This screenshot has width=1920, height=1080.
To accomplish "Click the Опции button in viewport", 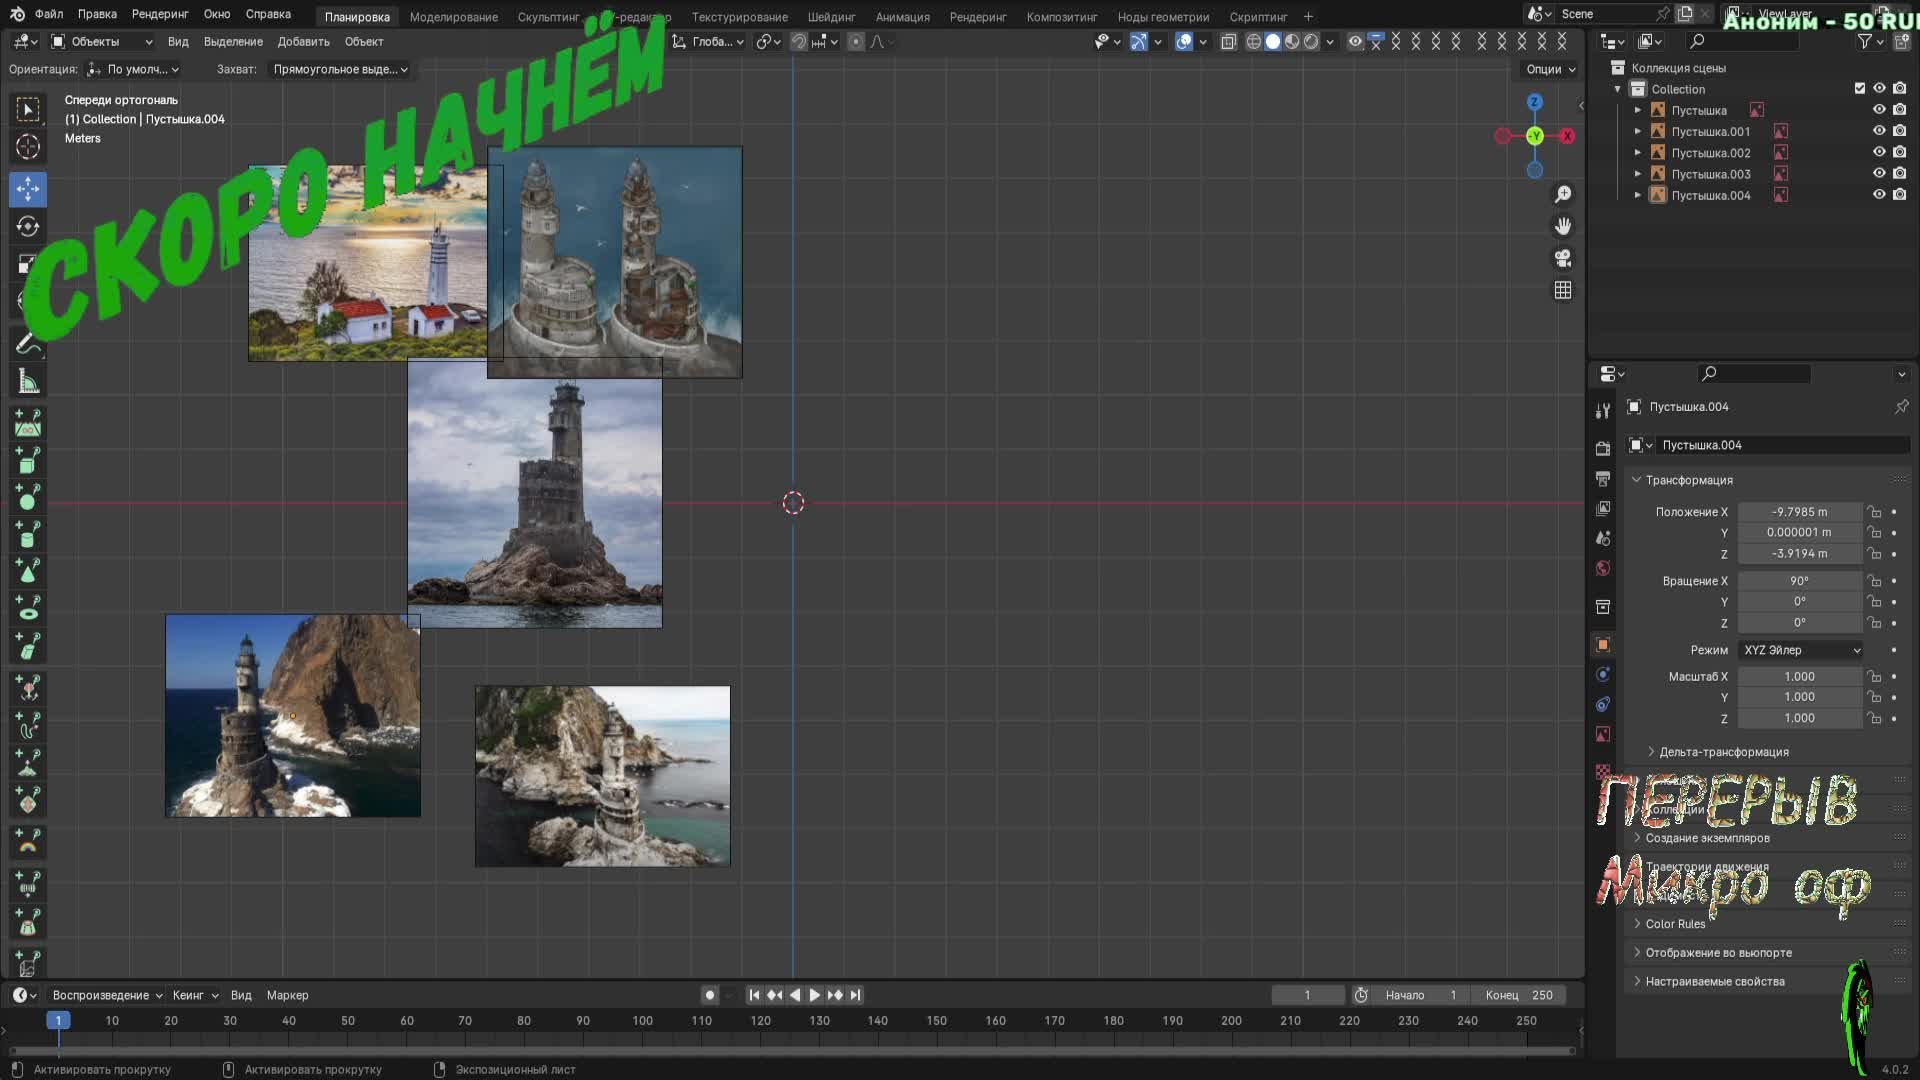I will tap(1550, 69).
